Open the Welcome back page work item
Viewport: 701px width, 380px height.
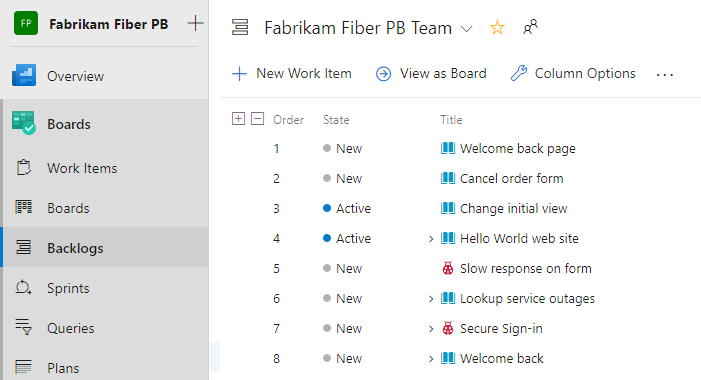pos(518,148)
